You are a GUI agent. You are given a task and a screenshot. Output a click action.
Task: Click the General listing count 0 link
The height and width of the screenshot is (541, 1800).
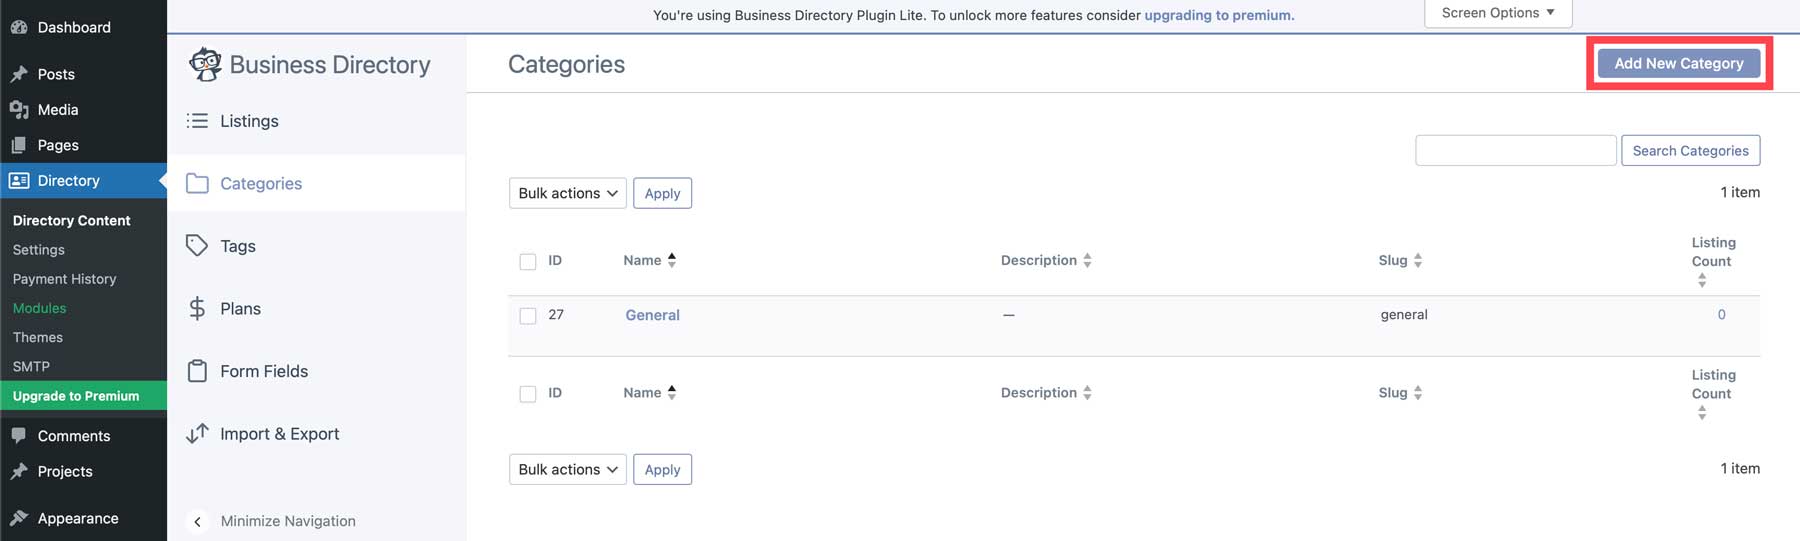point(1721,315)
